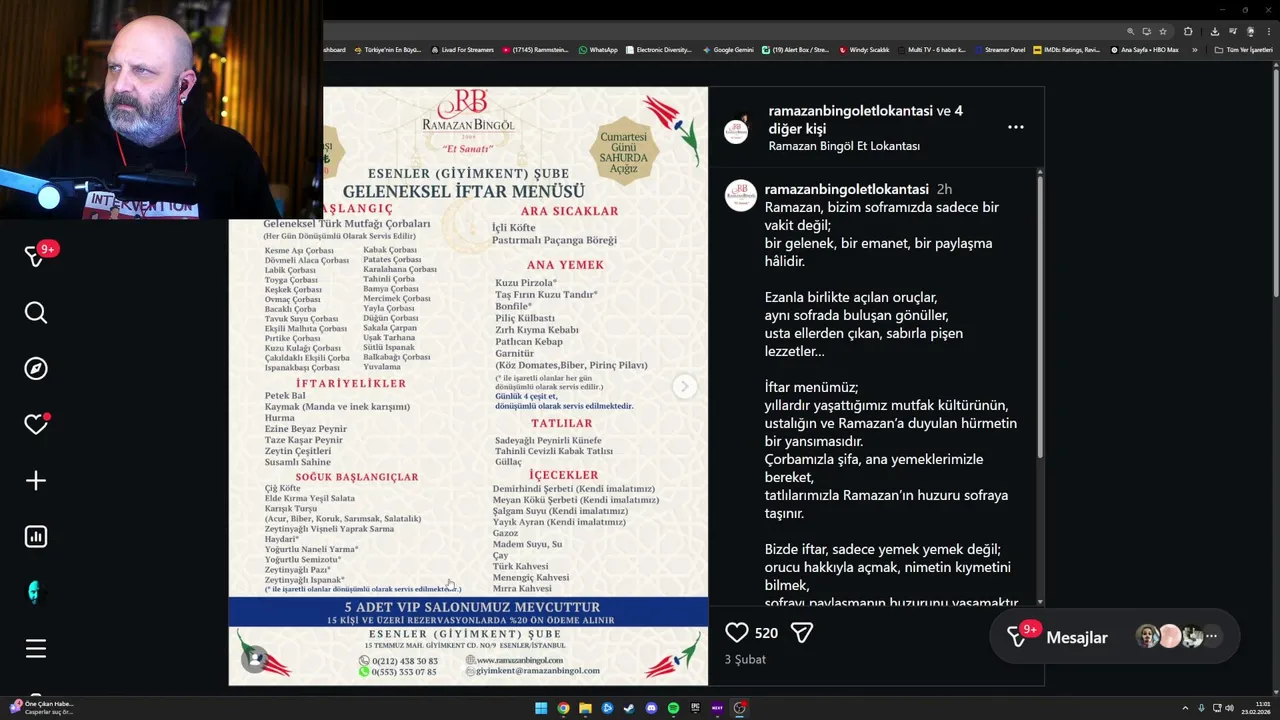Click the three-dot icon in Mesajlar pill
This screenshot has width=1280, height=720.
[1211, 636]
